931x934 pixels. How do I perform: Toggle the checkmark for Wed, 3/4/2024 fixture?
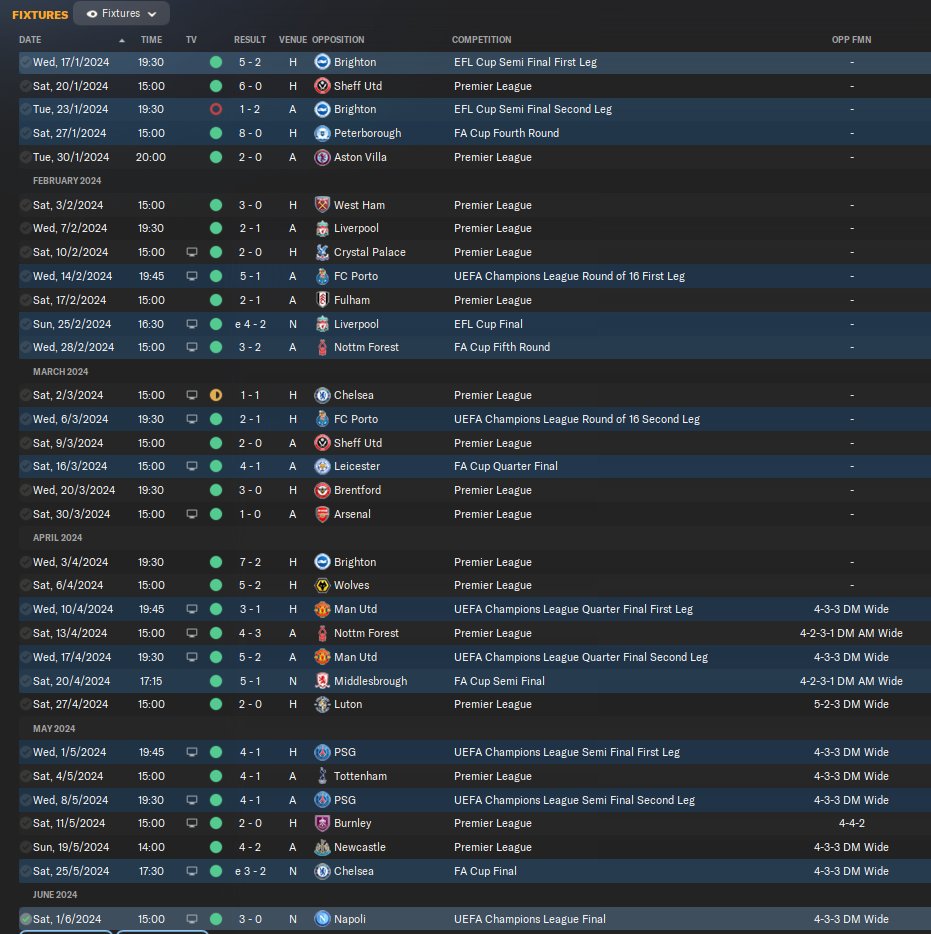pyautogui.click(x=26, y=562)
